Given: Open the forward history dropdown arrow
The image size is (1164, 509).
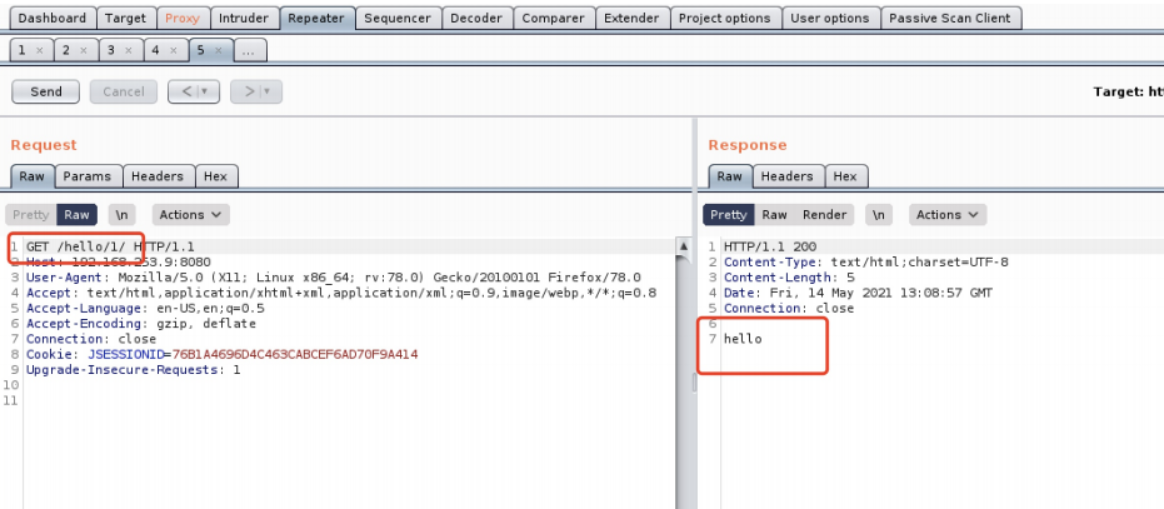Looking at the screenshot, I should [x=267, y=91].
